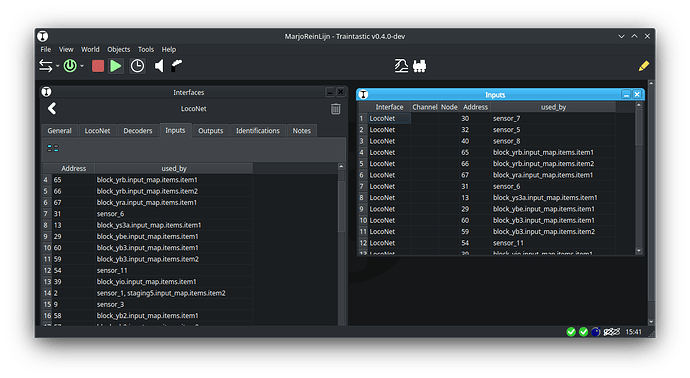690x378 pixels.
Task: Click the Channel column header
Action: pos(425,107)
